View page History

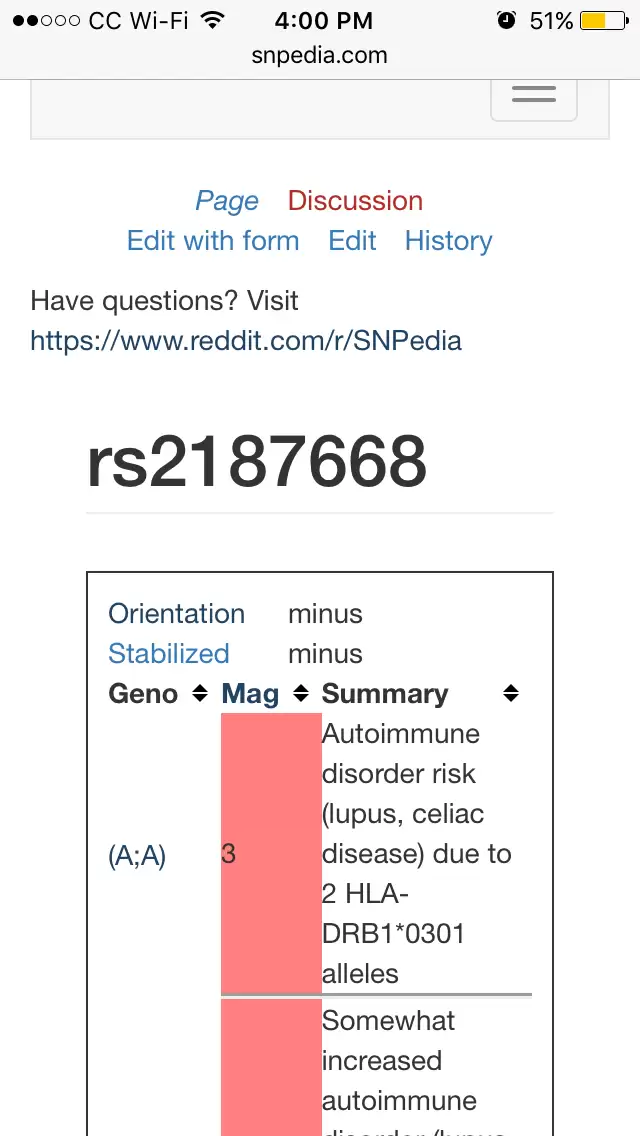pos(448,241)
